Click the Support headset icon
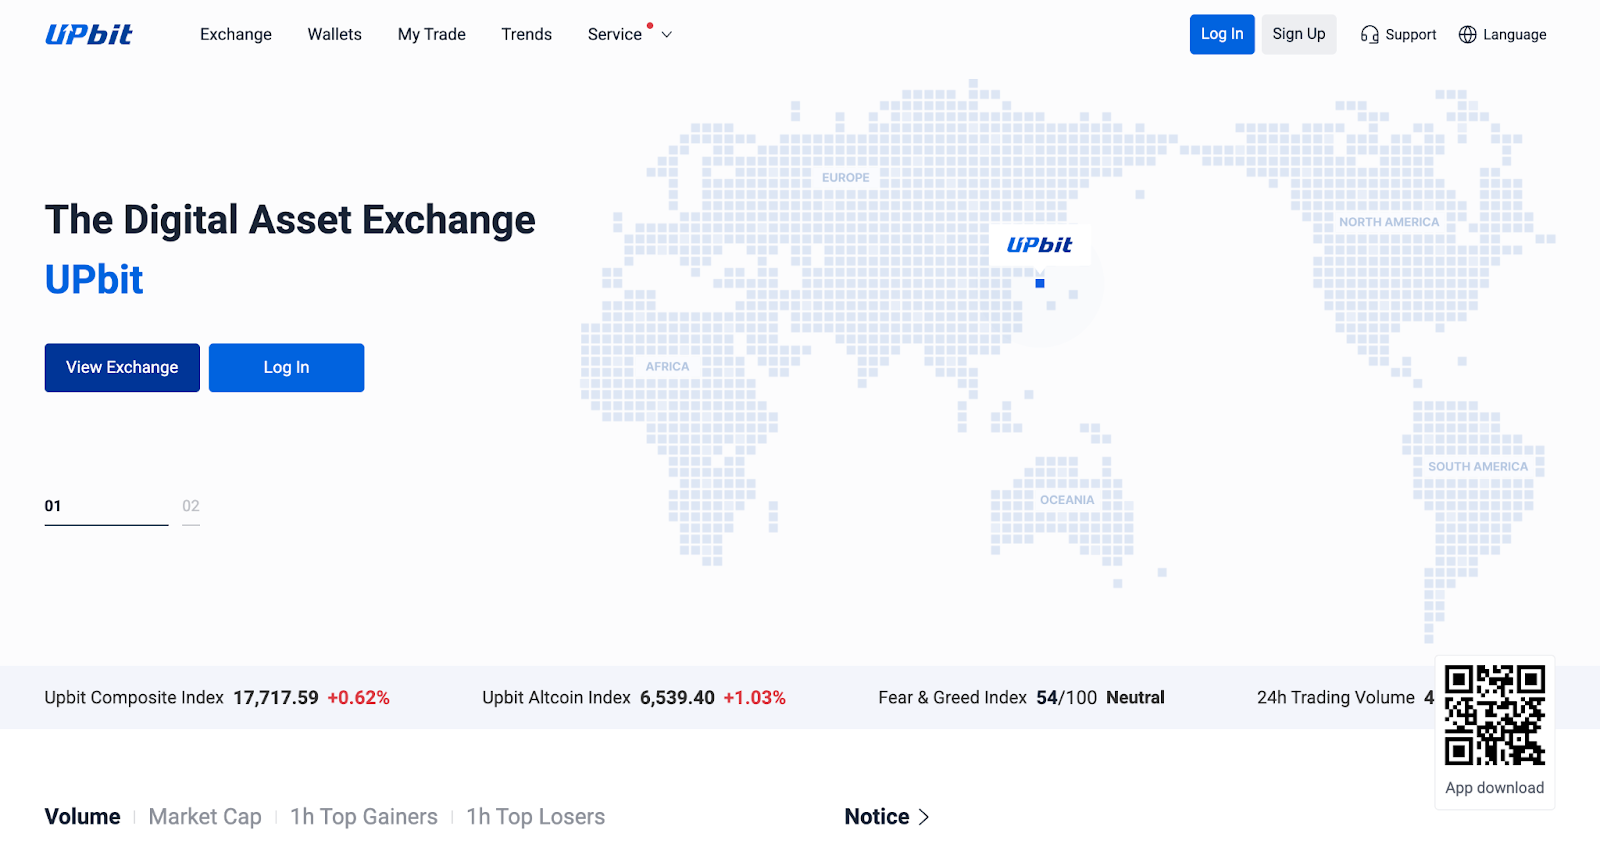This screenshot has height=855, width=1600. pyautogui.click(x=1369, y=35)
